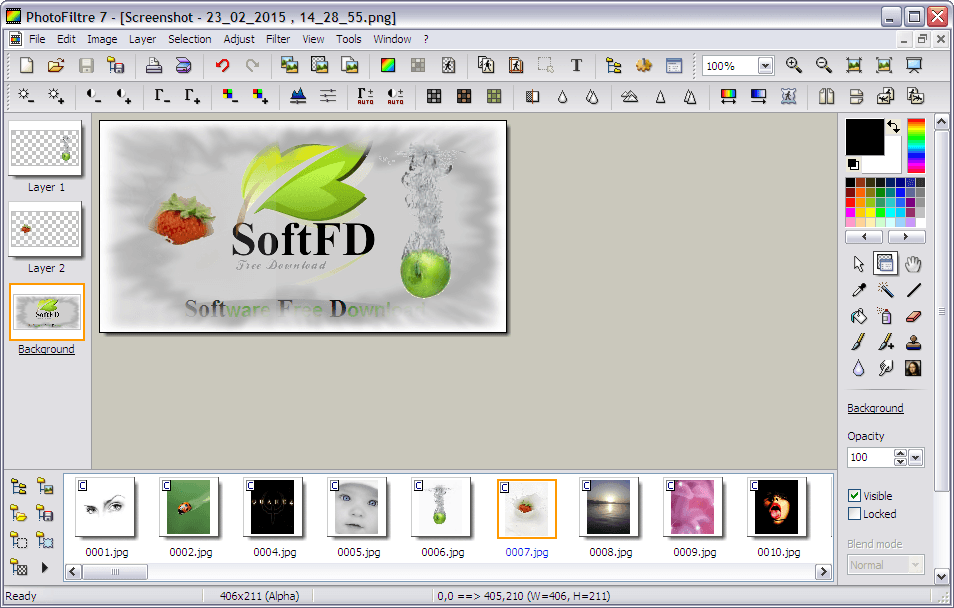This screenshot has width=954, height=608.
Task: Select the pointer selection tool
Action: 858,264
